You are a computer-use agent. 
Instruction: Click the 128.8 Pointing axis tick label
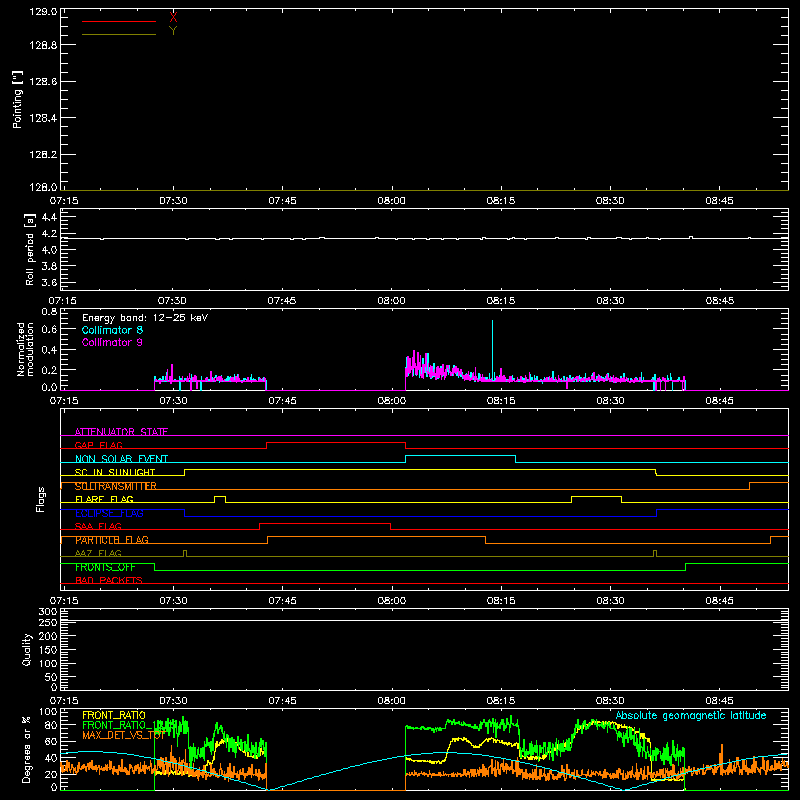pos(43,45)
